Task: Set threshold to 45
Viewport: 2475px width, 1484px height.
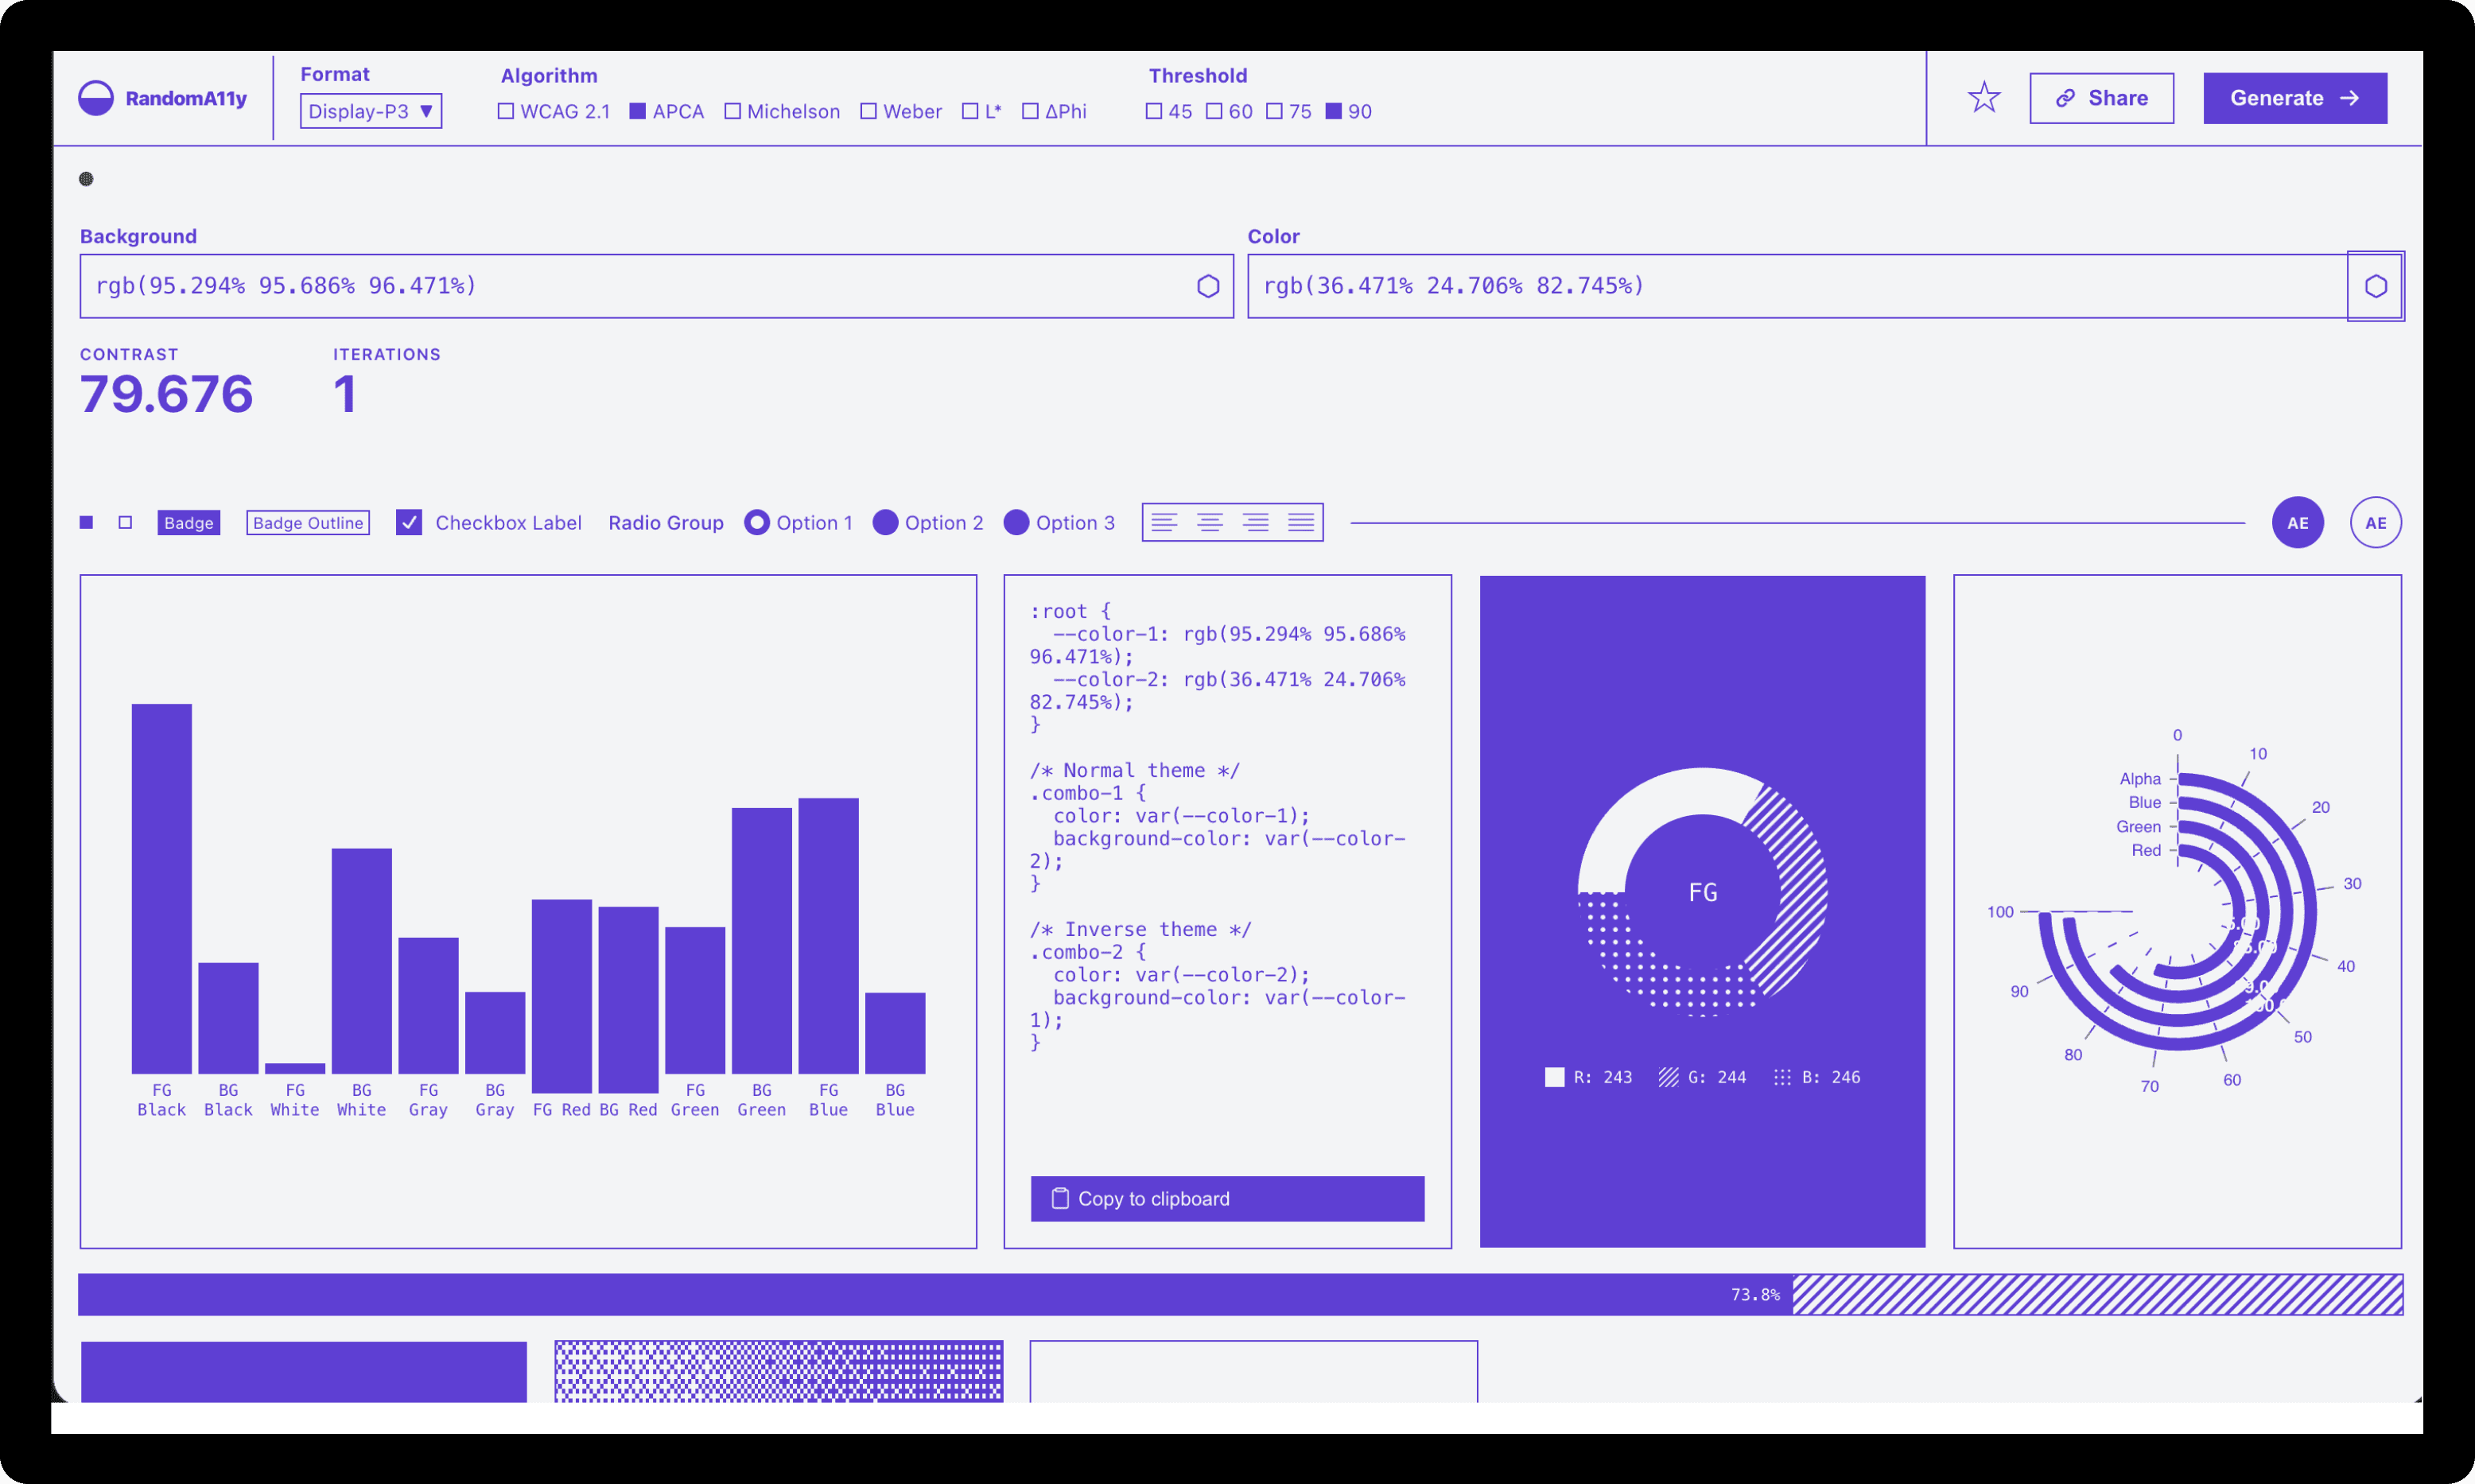Action: coord(1154,111)
